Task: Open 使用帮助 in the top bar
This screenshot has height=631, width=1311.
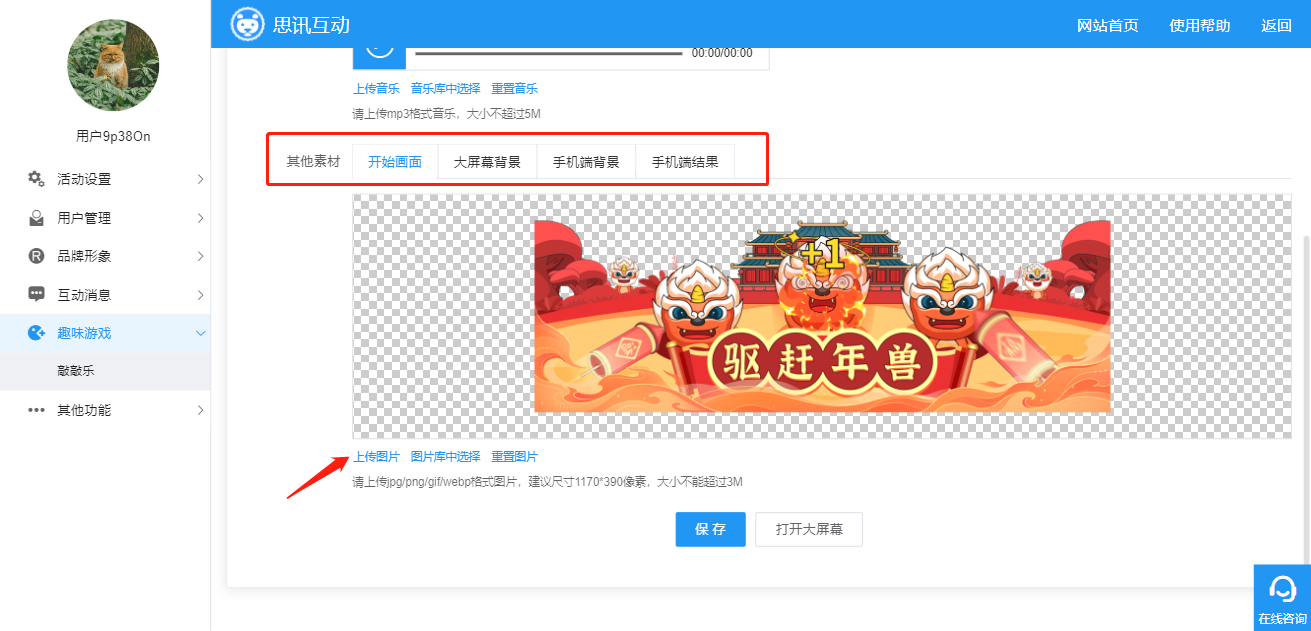Action: (1200, 25)
